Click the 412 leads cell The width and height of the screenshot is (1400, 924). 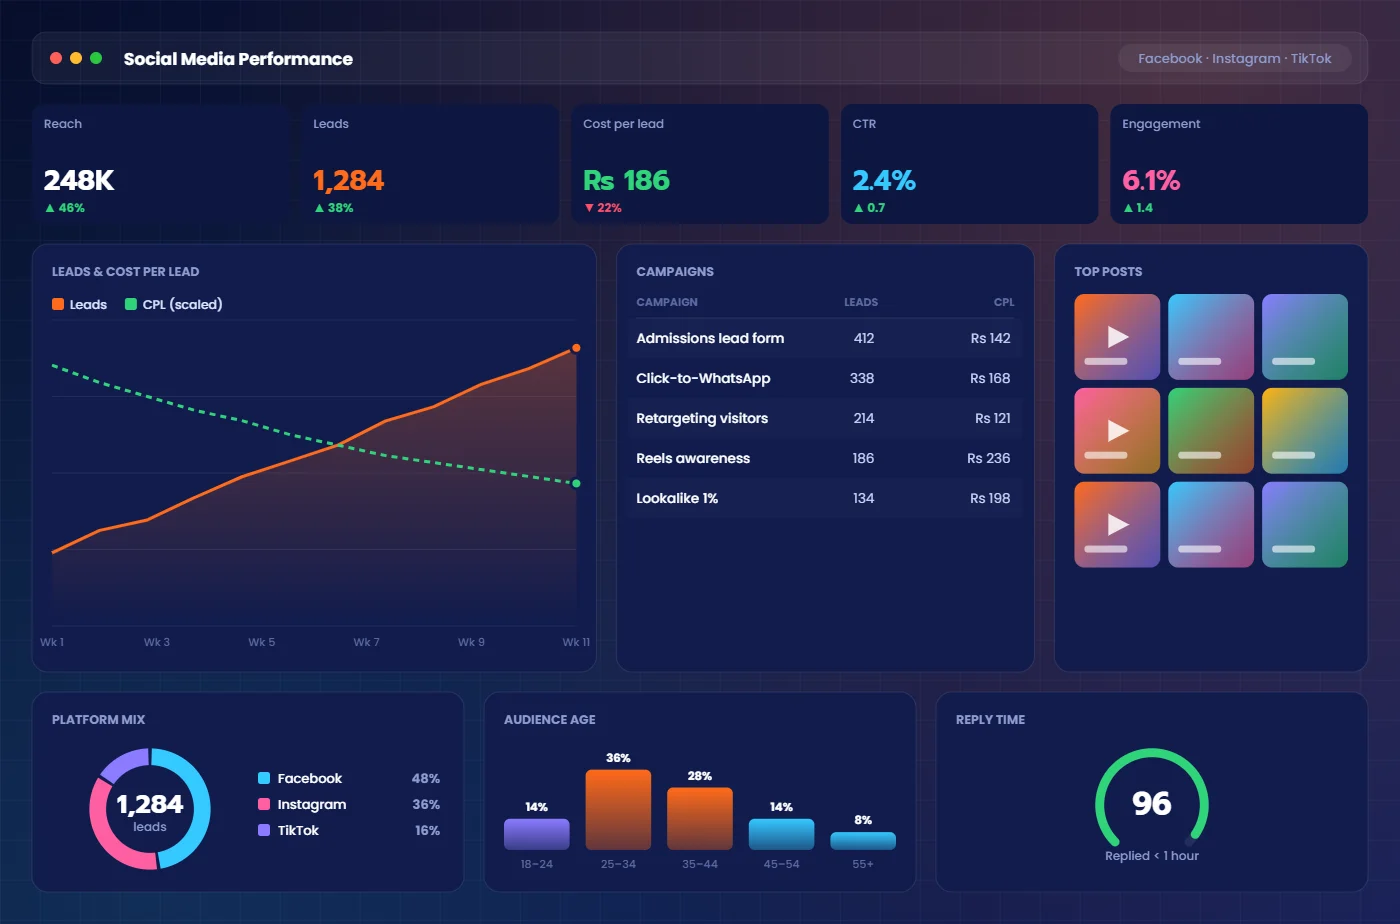(x=864, y=338)
